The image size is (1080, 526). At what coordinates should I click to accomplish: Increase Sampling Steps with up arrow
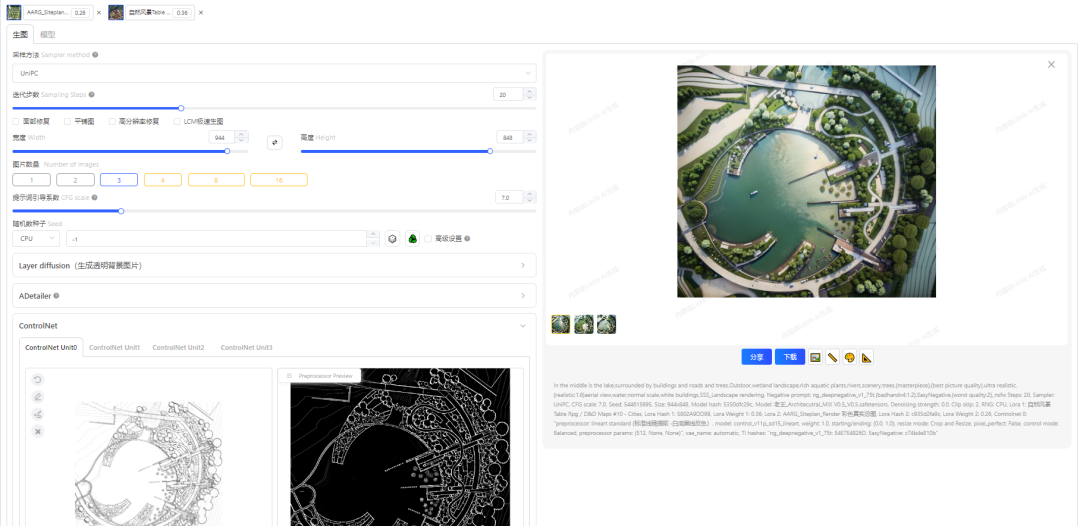[x=530, y=92]
